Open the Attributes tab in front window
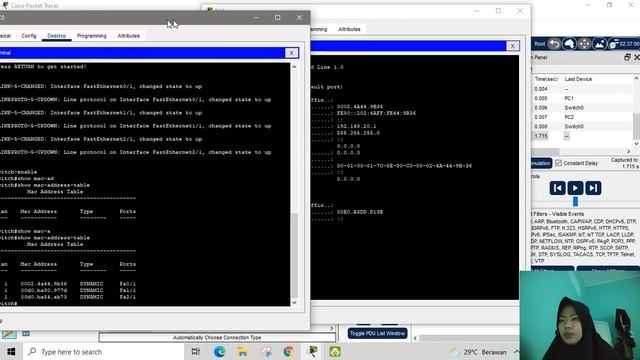The width and height of the screenshot is (640, 360). click(129, 36)
